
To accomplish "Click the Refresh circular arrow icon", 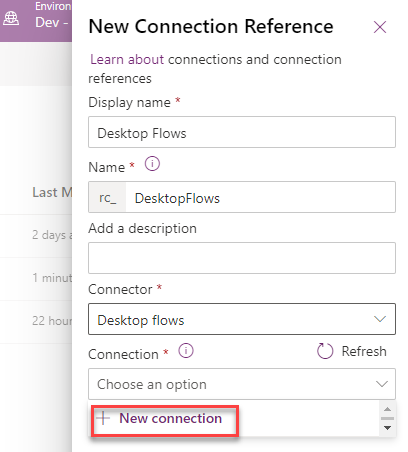I will tap(325, 351).
